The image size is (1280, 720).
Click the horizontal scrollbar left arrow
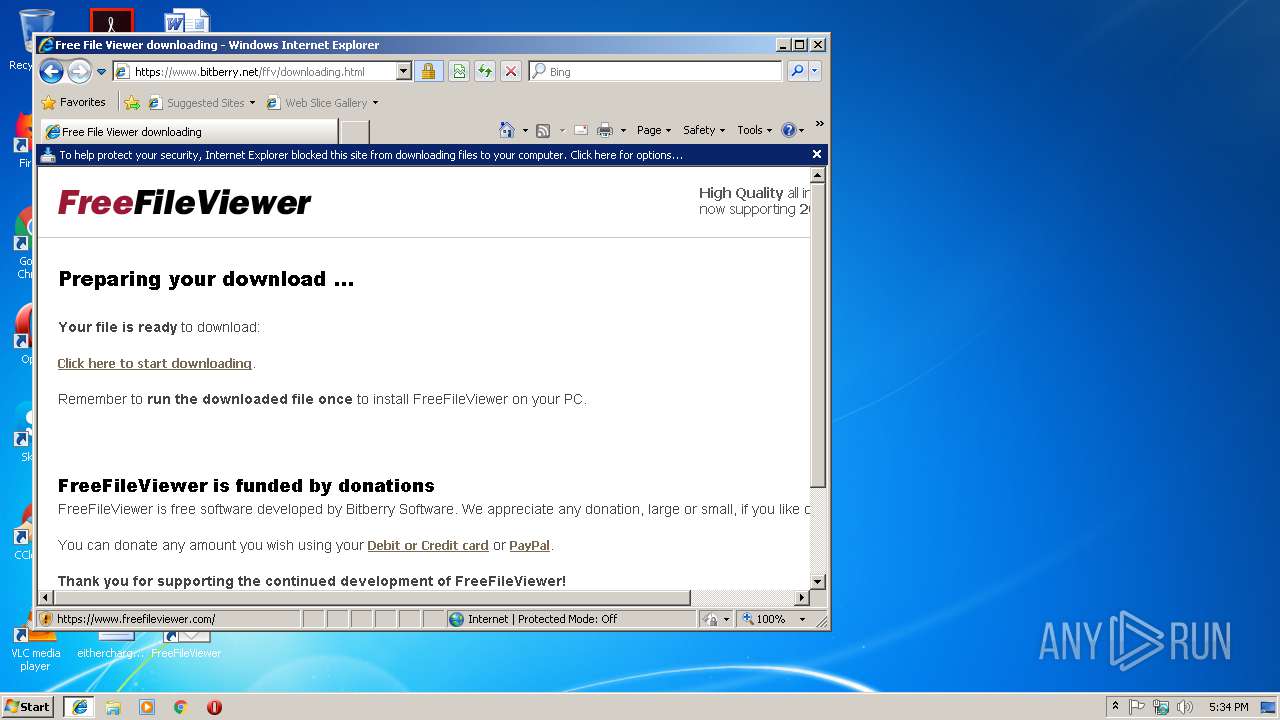coord(46,598)
